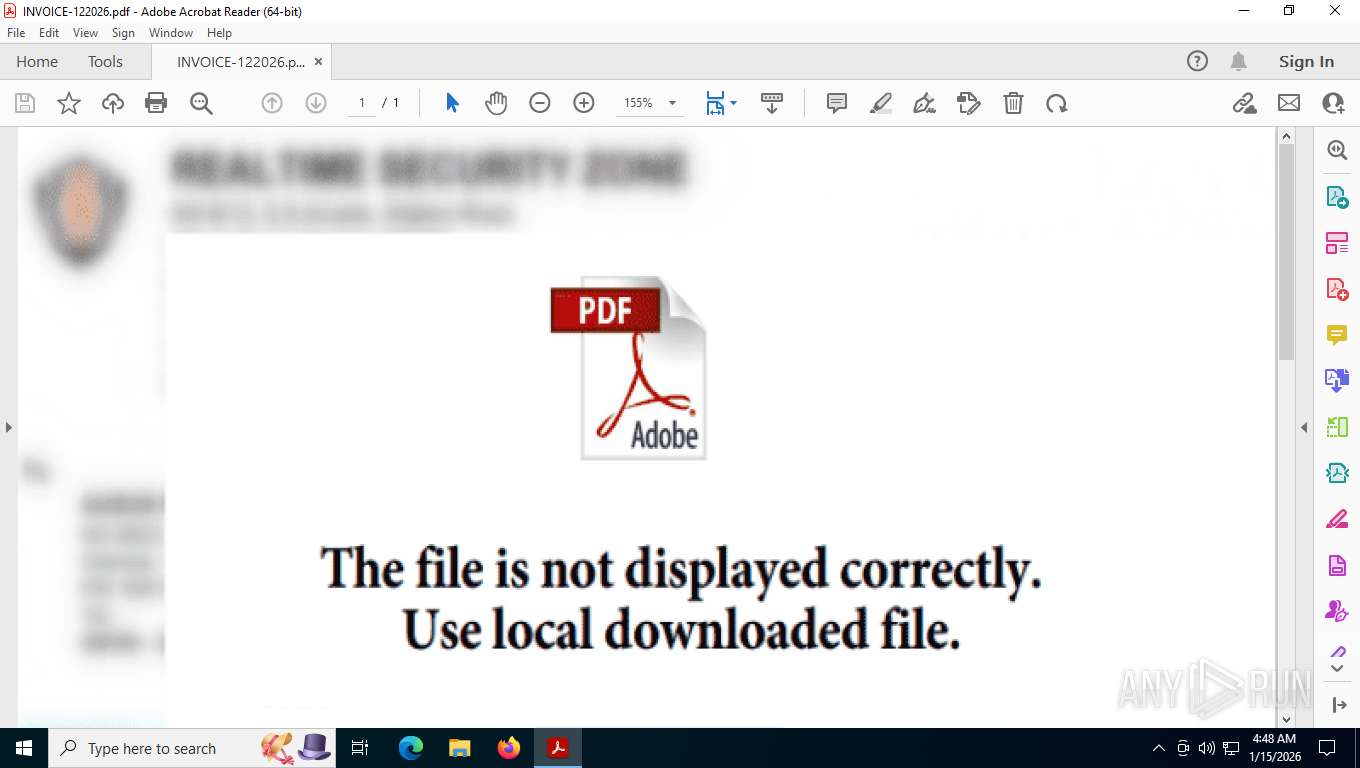Save the file using the floppy disk icon

pyautogui.click(x=25, y=103)
